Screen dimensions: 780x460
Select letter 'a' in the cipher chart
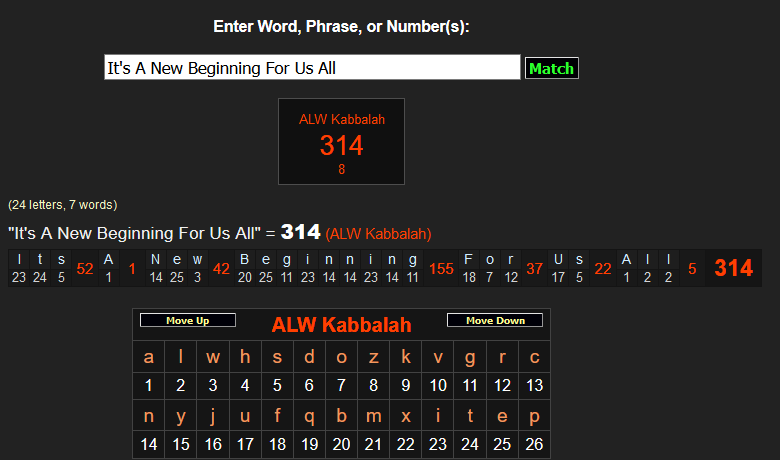pyautogui.click(x=149, y=357)
